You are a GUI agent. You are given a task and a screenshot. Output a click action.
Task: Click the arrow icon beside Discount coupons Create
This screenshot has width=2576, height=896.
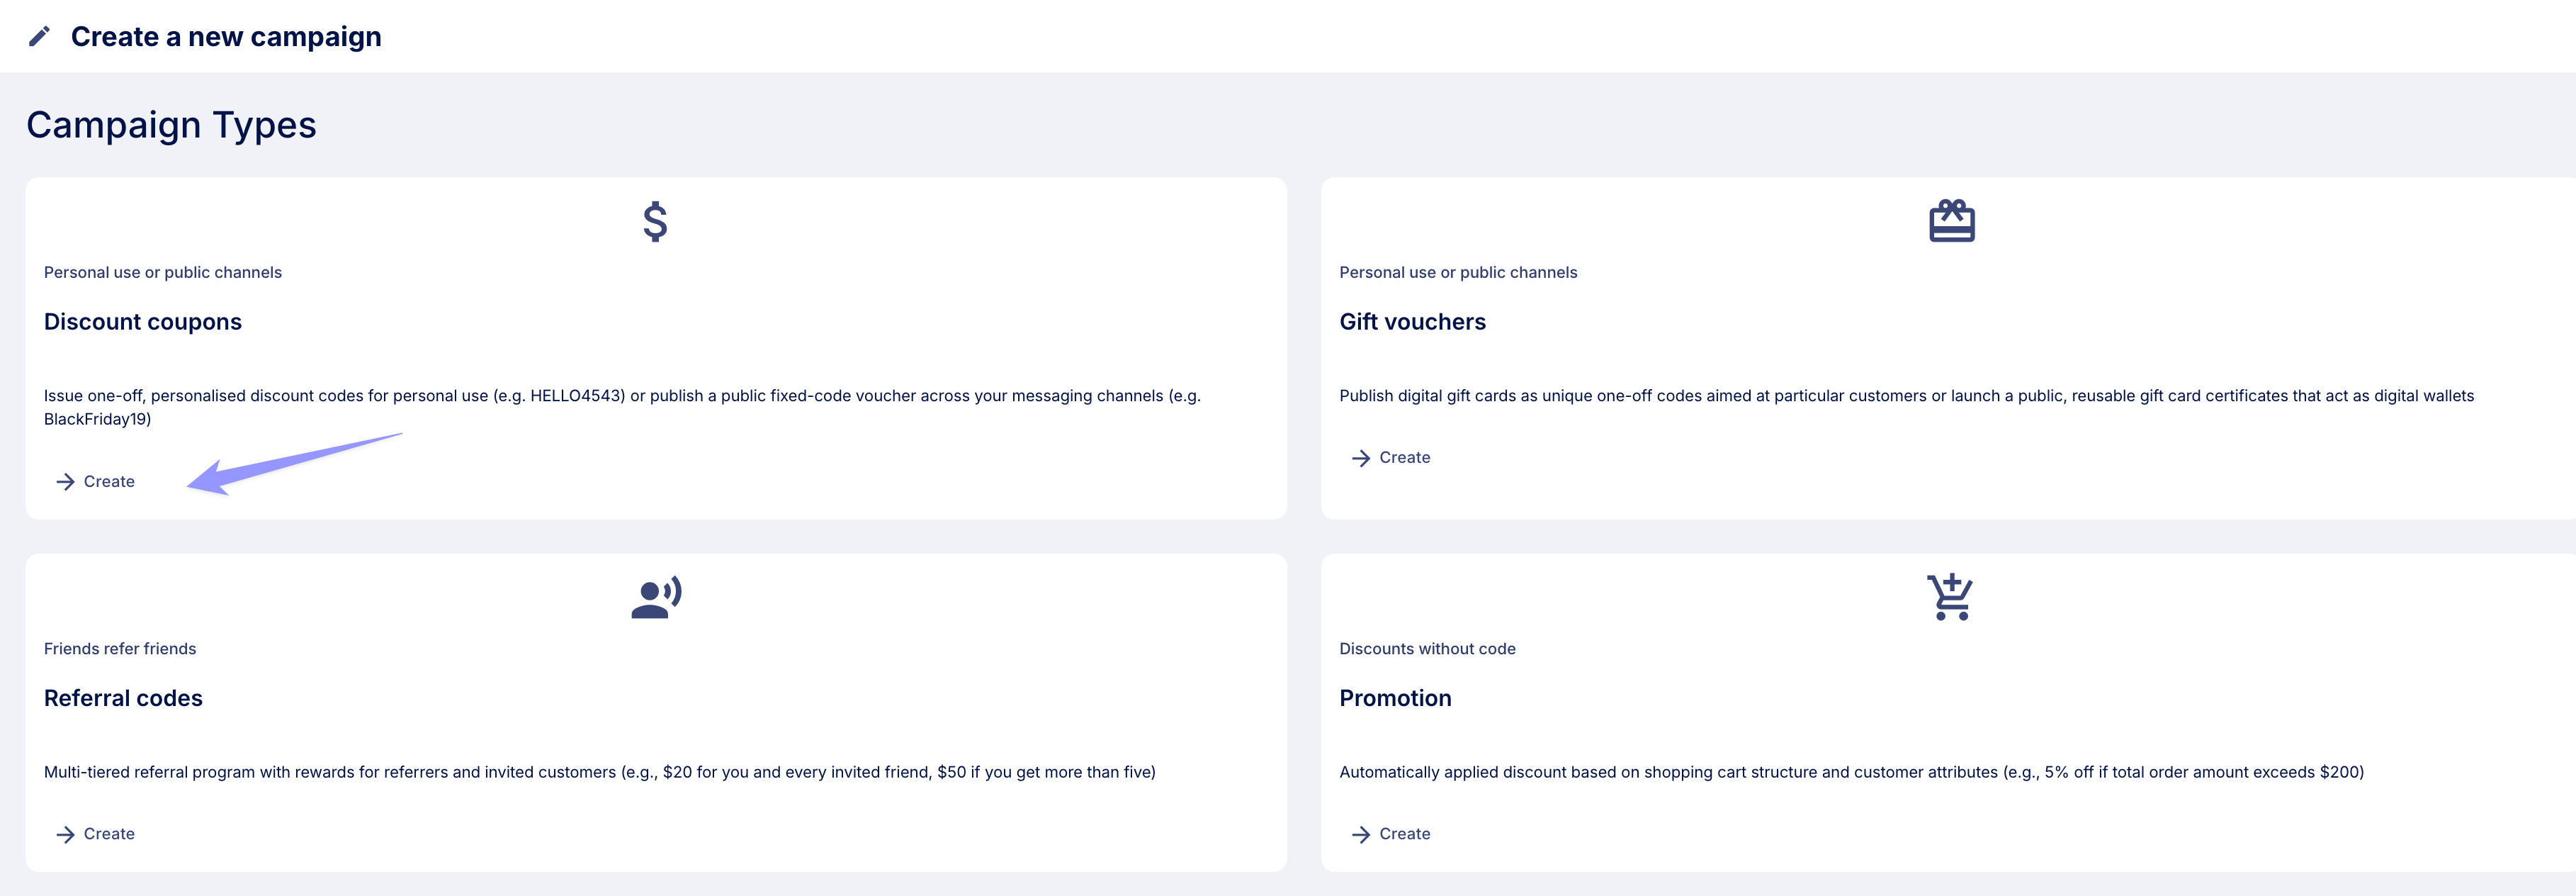click(66, 482)
